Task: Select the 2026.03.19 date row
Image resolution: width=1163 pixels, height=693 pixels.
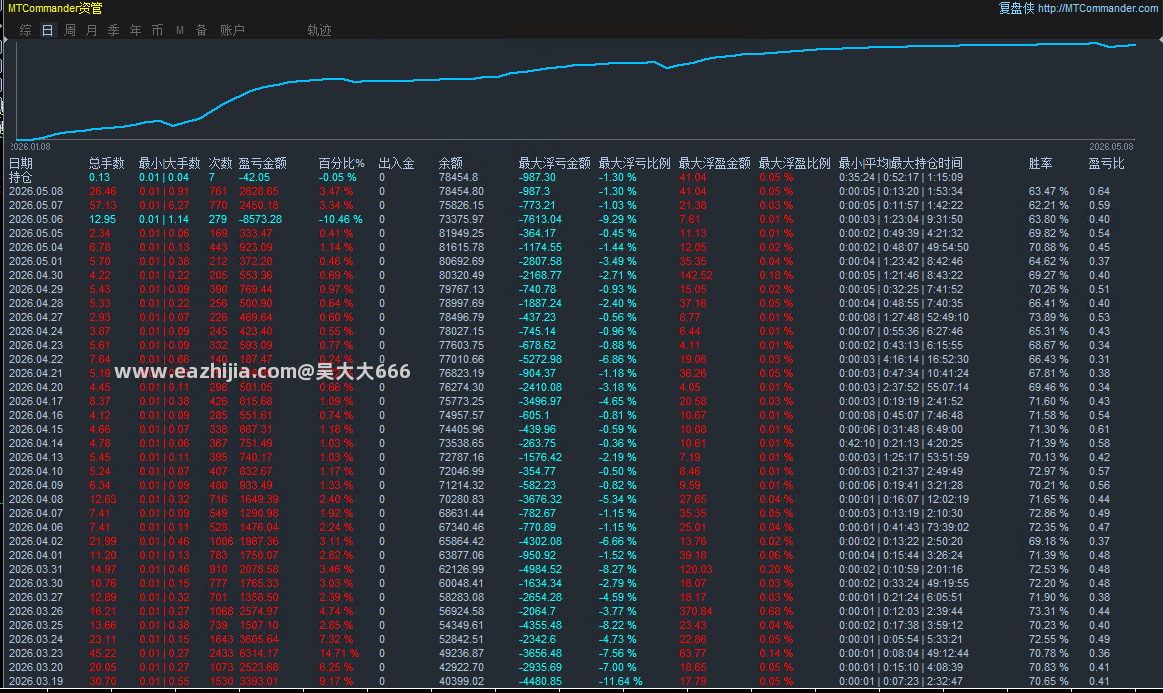Action: (36, 681)
